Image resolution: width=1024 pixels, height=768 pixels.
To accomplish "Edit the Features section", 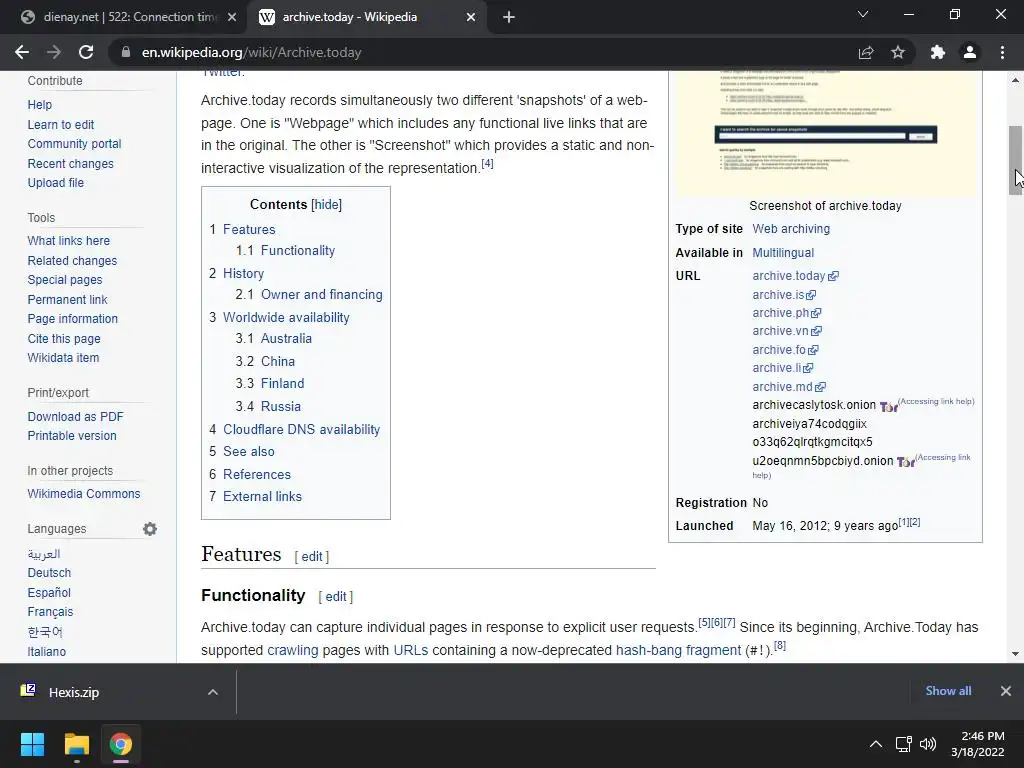I will pyautogui.click(x=312, y=556).
